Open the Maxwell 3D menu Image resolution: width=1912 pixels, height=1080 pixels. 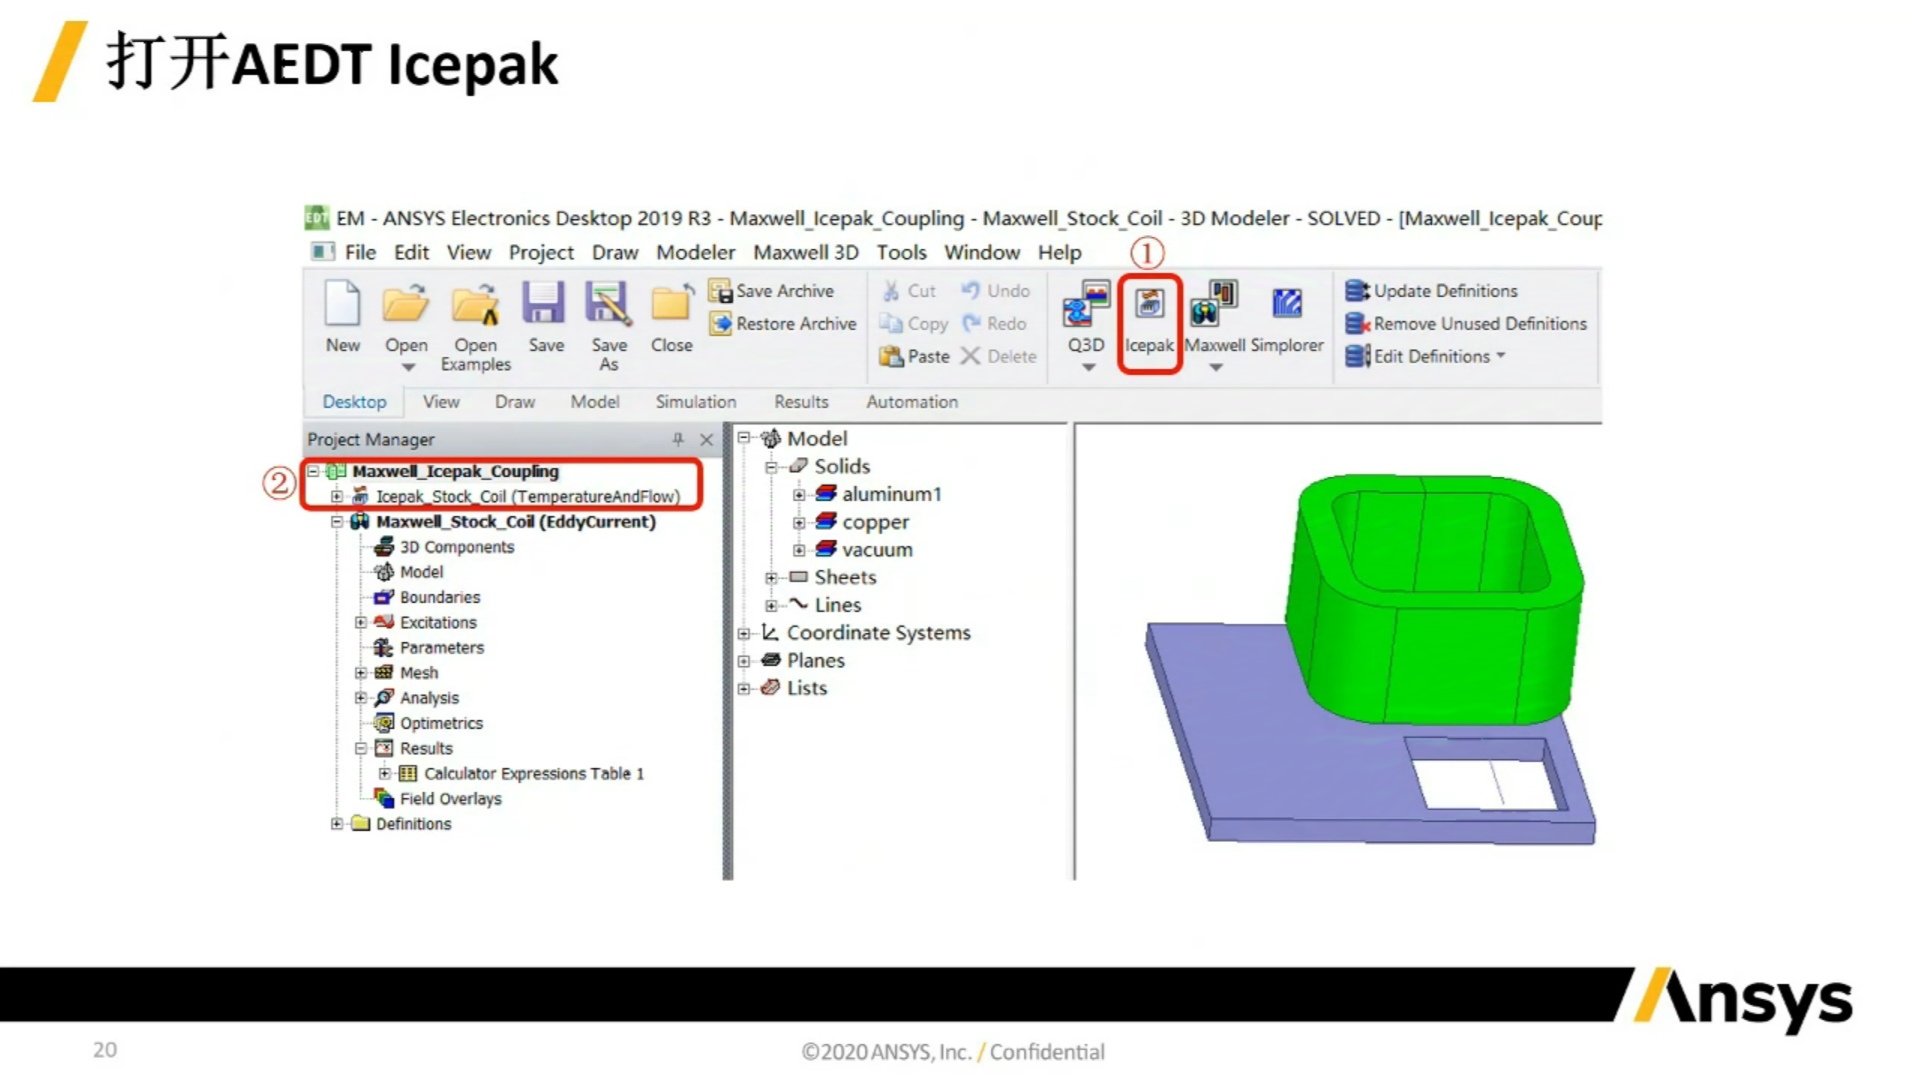pyautogui.click(x=806, y=253)
